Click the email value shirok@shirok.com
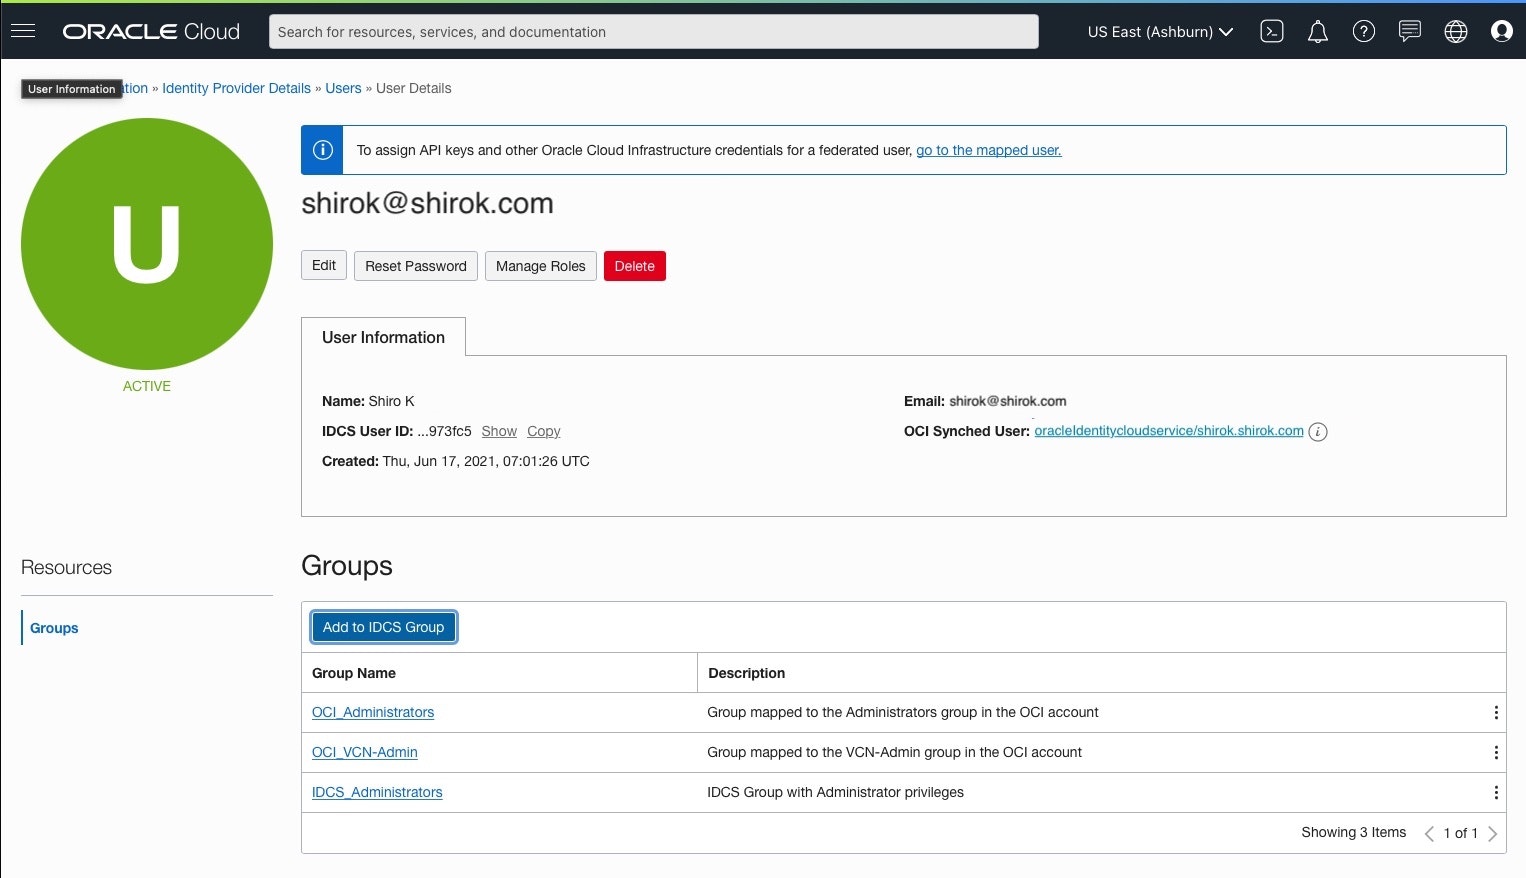This screenshot has height=878, width=1526. [x=1008, y=401]
